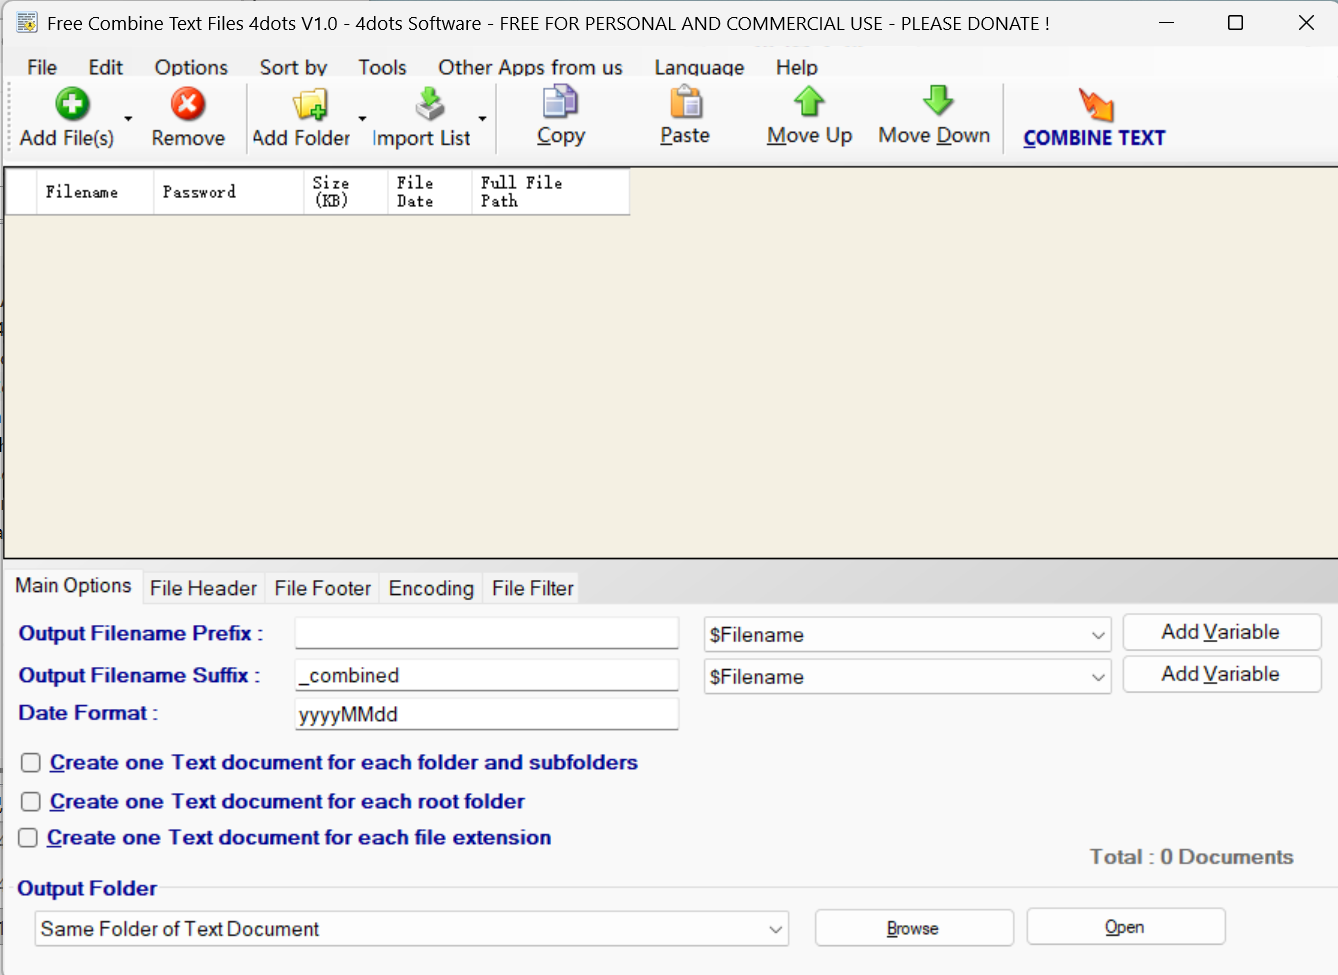Open the Tools menu
This screenshot has height=975, width=1338.
pyautogui.click(x=382, y=67)
